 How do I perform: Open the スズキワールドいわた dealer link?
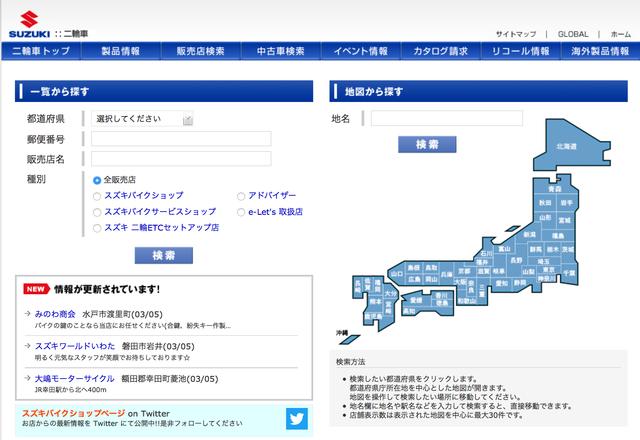pyautogui.click(x=75, y=346)
